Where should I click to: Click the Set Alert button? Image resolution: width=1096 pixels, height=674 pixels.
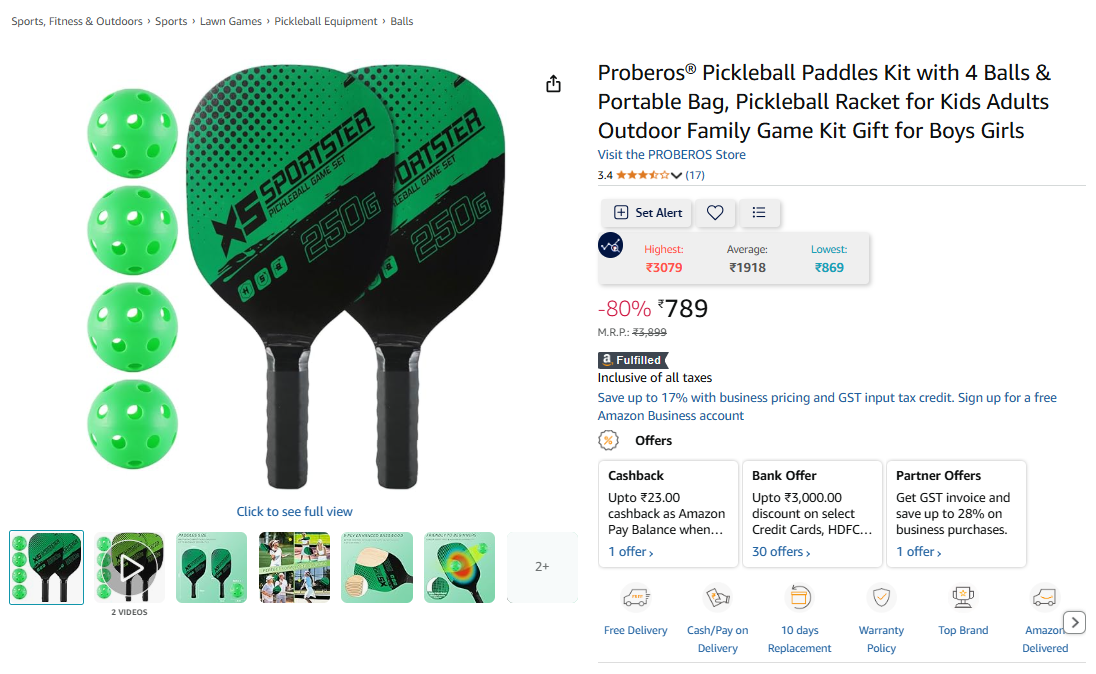point(647,213)
